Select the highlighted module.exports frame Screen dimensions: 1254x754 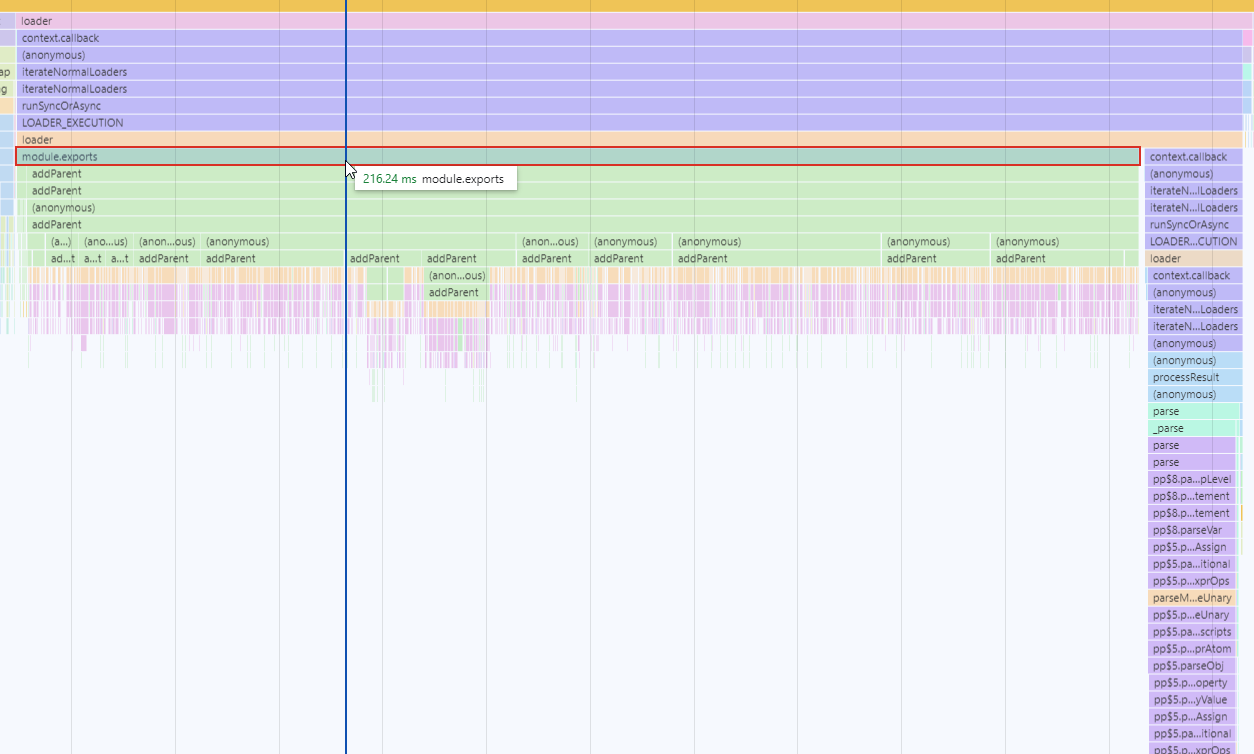(400, 156)
